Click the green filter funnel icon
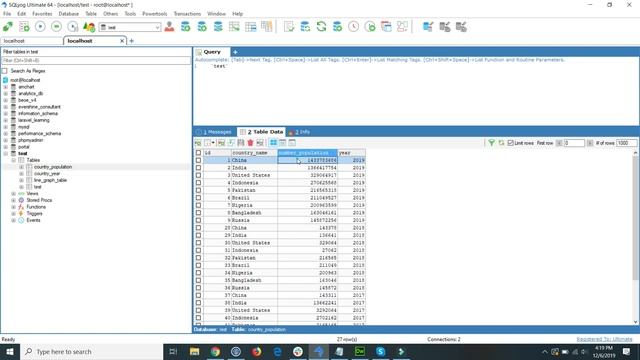The image size is (640, 360). click(491, 143)
